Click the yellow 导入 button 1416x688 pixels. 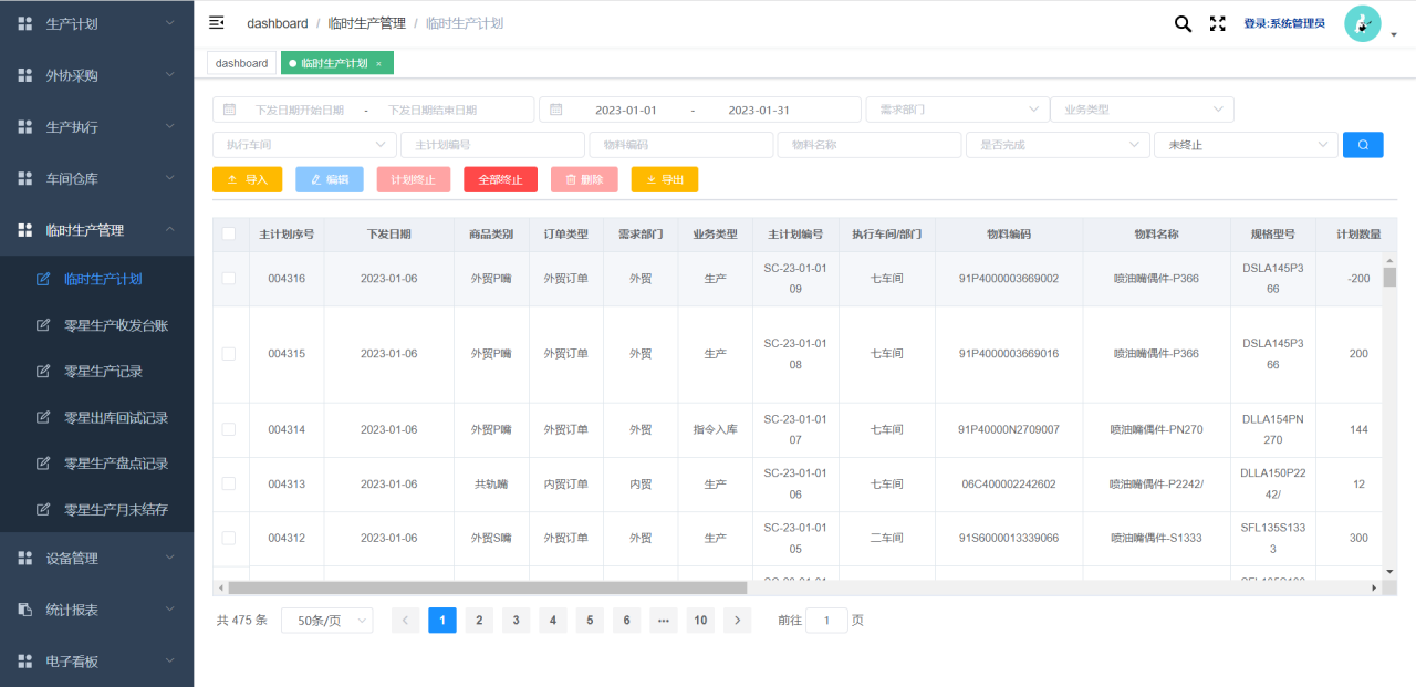[x=247, y=180]
